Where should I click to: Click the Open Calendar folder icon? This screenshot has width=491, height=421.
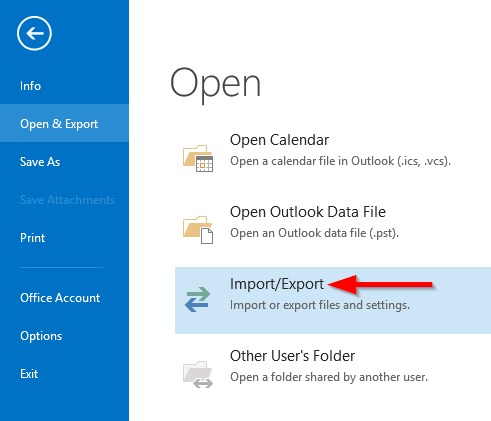point(198,158)
